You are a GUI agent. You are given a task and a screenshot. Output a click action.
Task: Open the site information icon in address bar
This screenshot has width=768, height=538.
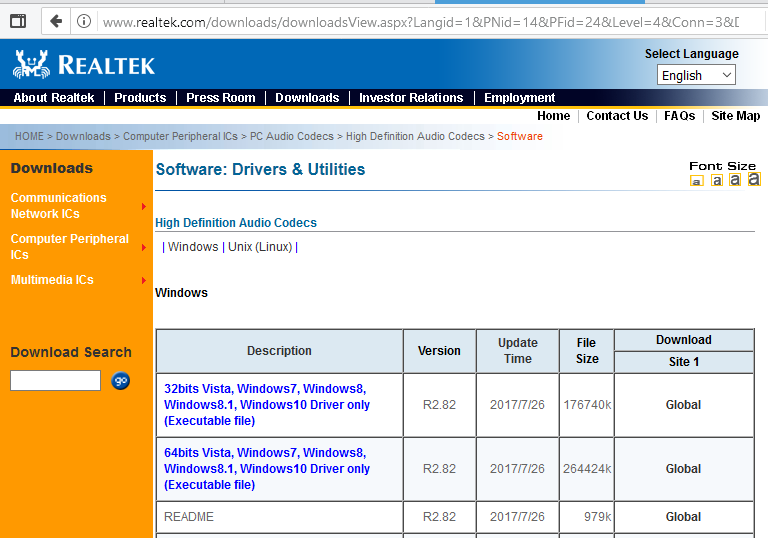point(84,21)
